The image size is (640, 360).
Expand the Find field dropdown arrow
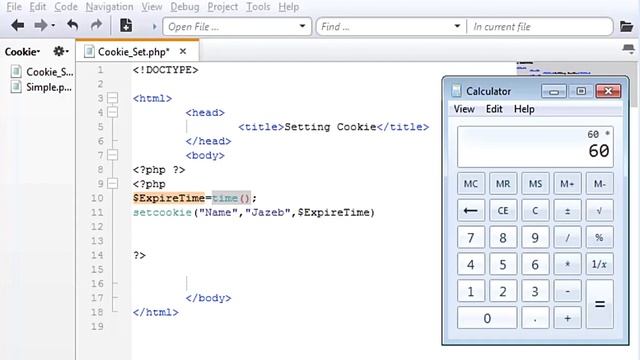point(457,26)
